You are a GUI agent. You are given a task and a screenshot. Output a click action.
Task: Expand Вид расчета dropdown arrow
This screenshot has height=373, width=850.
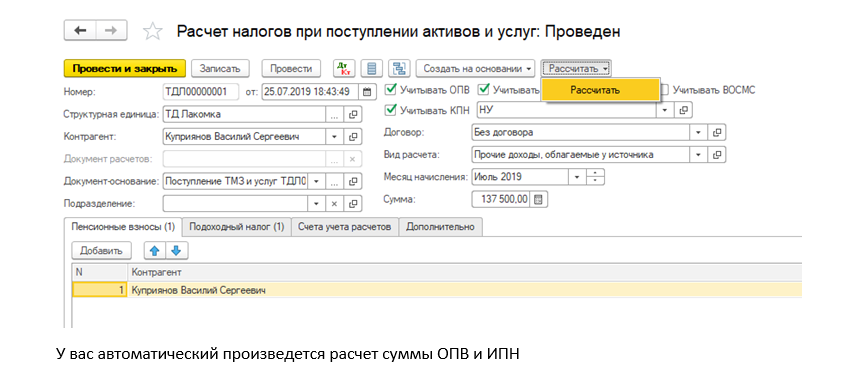(698, 155)
